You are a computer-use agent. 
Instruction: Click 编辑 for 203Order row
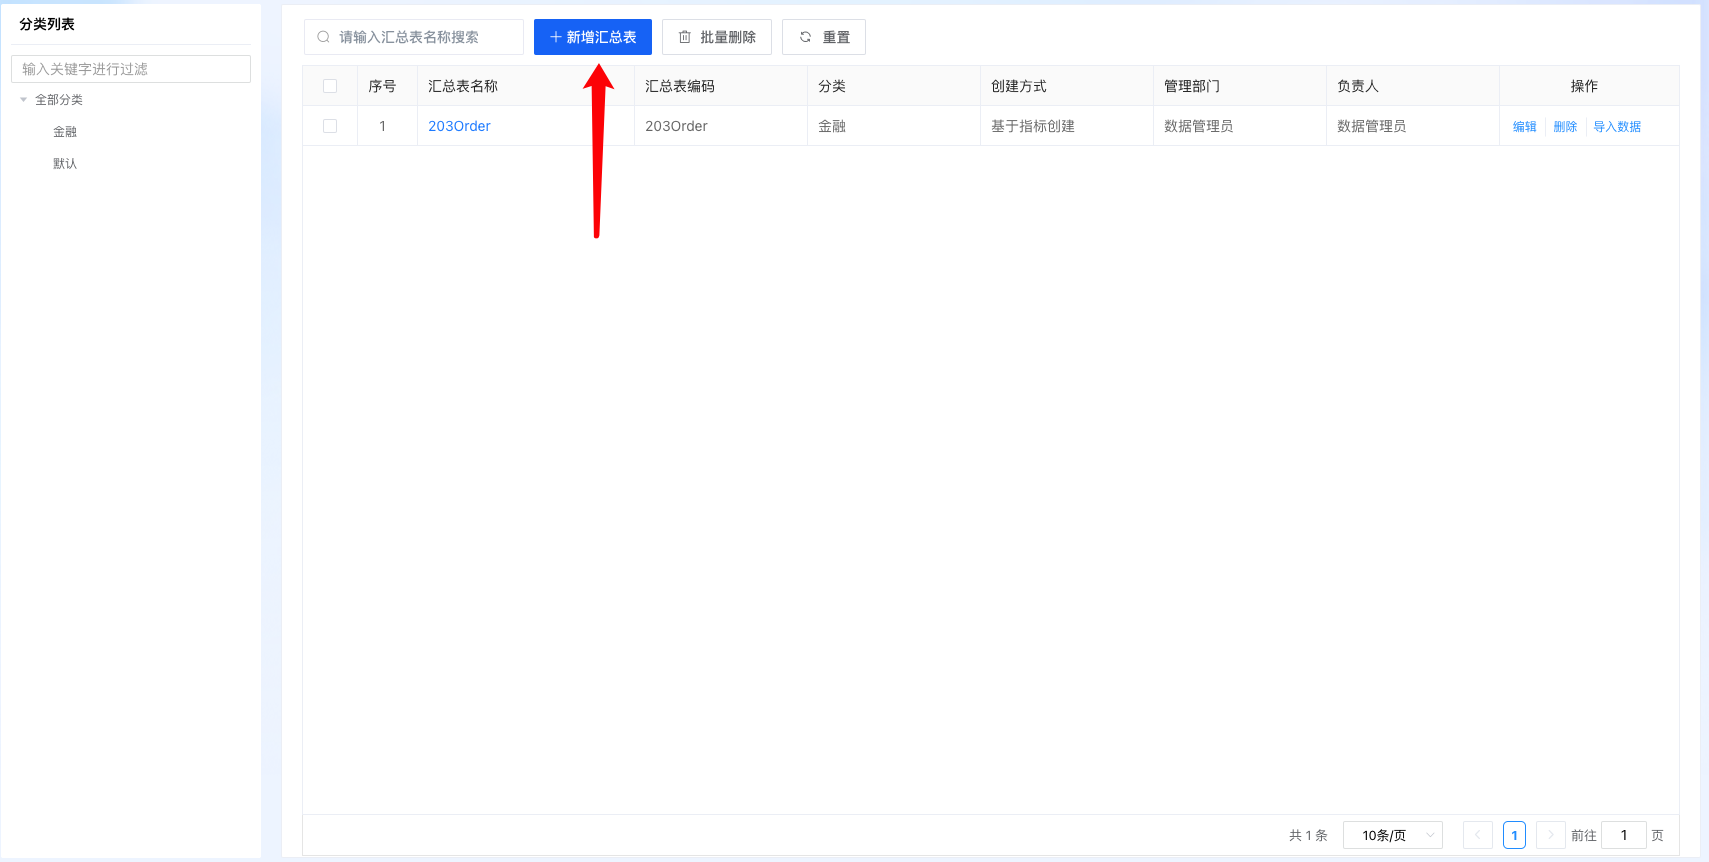point(1524,127)
